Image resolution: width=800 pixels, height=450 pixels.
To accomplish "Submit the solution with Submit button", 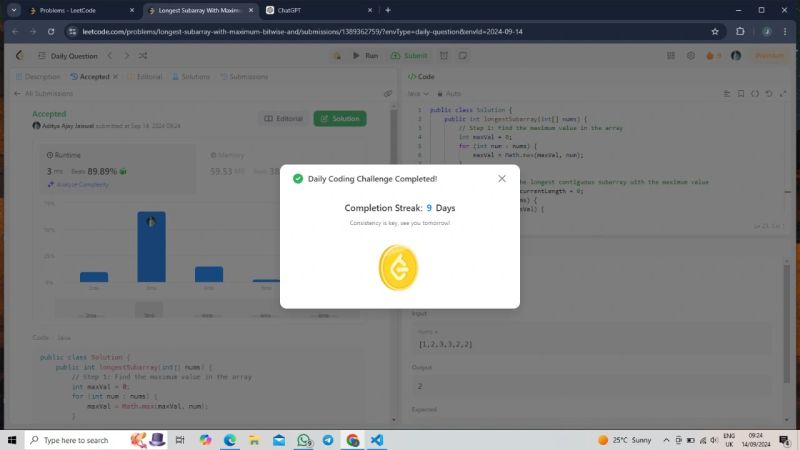I will (409, 56).
